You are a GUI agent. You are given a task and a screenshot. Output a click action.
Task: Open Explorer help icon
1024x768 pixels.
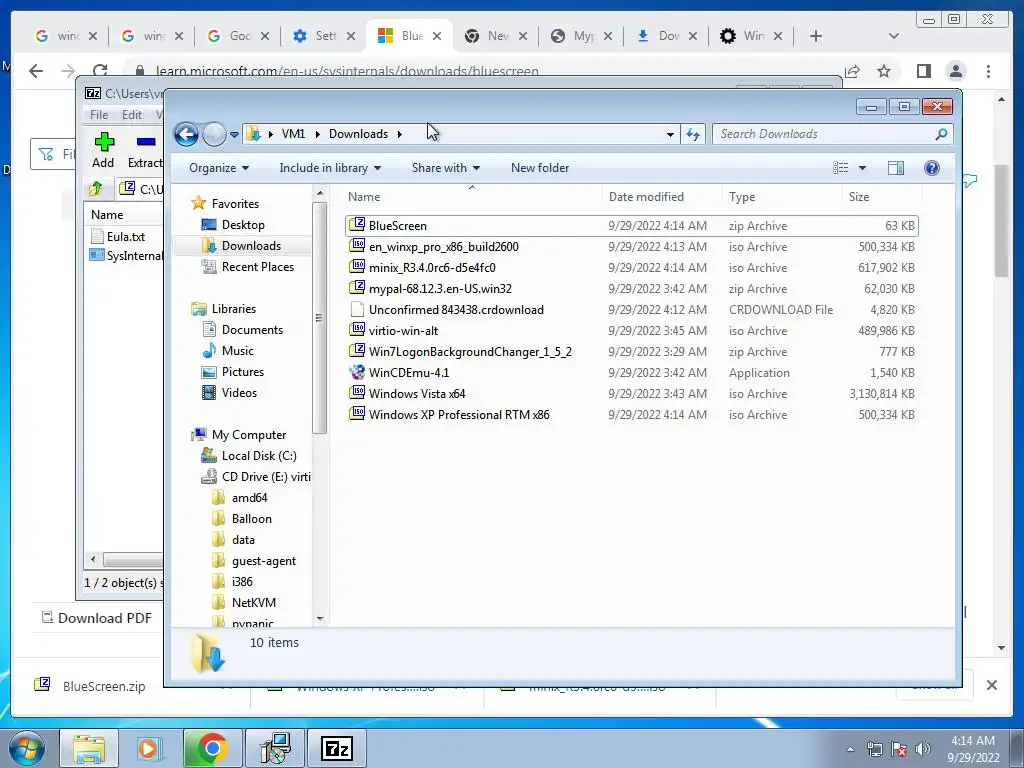(932, 168)
